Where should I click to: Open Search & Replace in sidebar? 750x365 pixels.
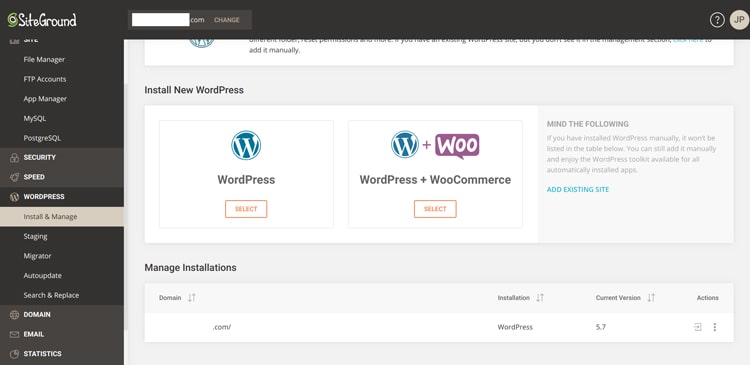point(51,295)
